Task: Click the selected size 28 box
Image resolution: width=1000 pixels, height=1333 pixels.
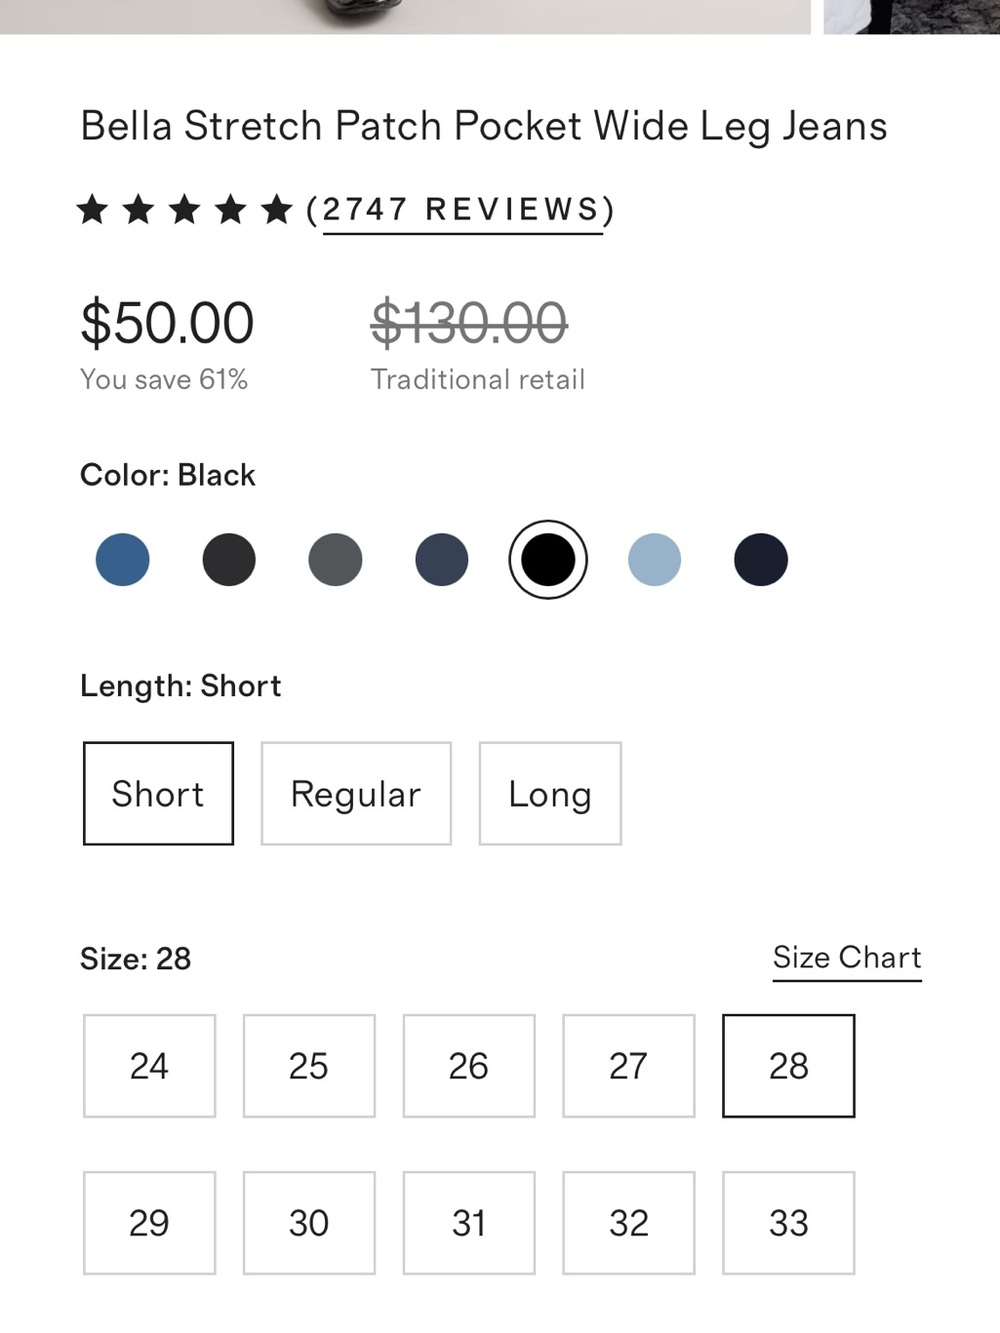Action: 789,1066
